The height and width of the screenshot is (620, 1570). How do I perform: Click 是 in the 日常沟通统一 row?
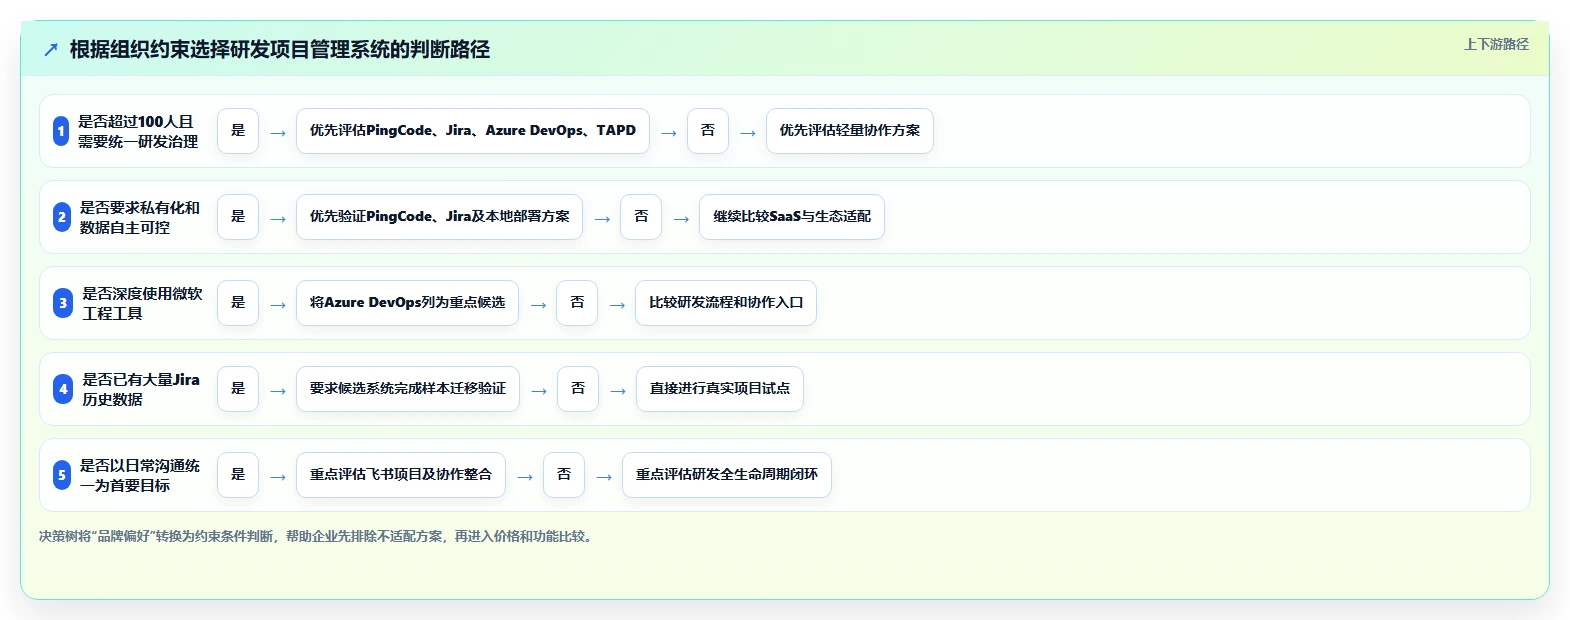(238, 475)
